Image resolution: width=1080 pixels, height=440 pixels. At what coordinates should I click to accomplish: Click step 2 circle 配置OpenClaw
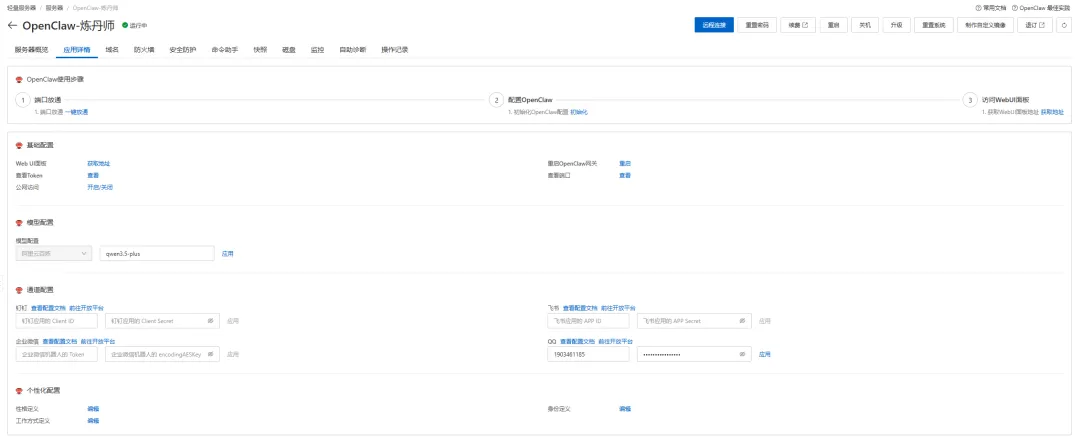pos(496,101)
